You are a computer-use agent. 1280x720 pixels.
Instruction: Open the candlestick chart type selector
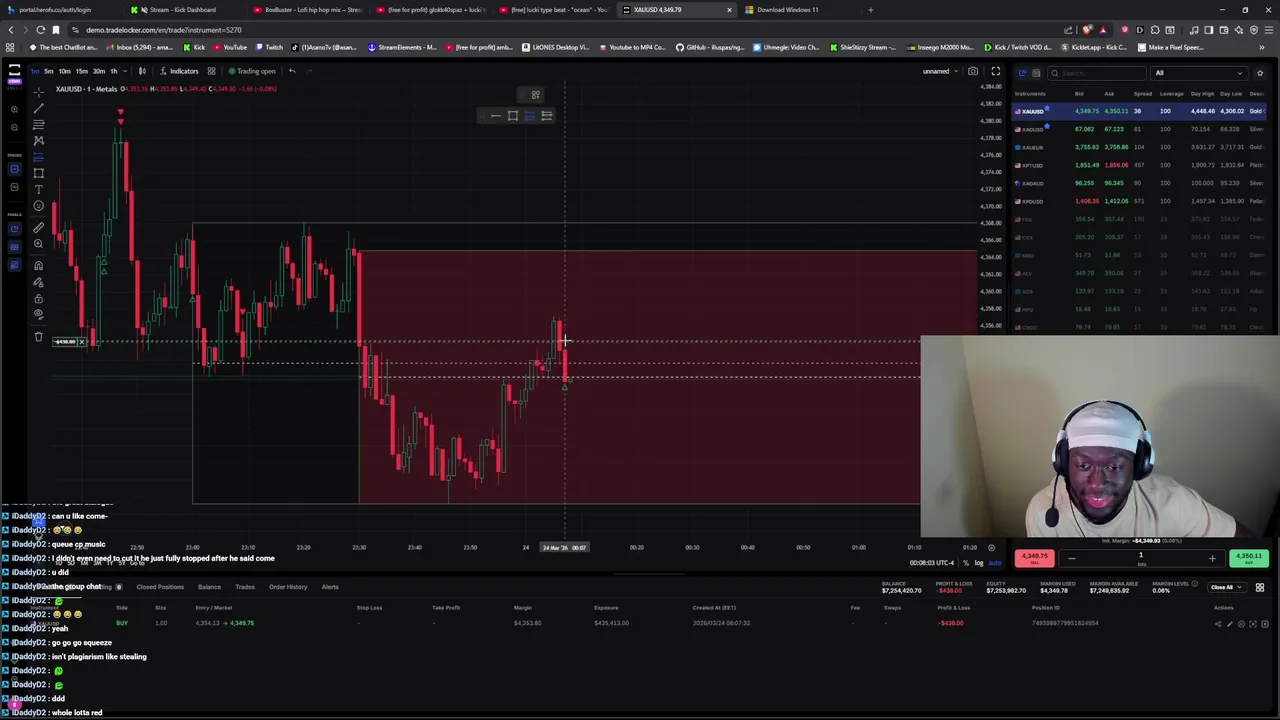(142, 71)
